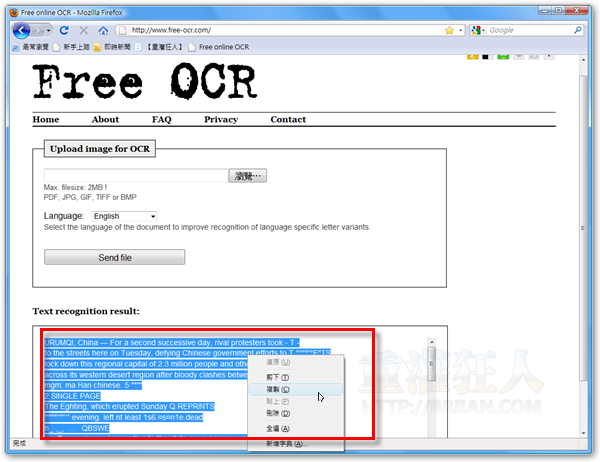Click 'The Eghting, which erupted Sunday Q REPRINTS'
600x462 pixels.
tap(129, 406)
